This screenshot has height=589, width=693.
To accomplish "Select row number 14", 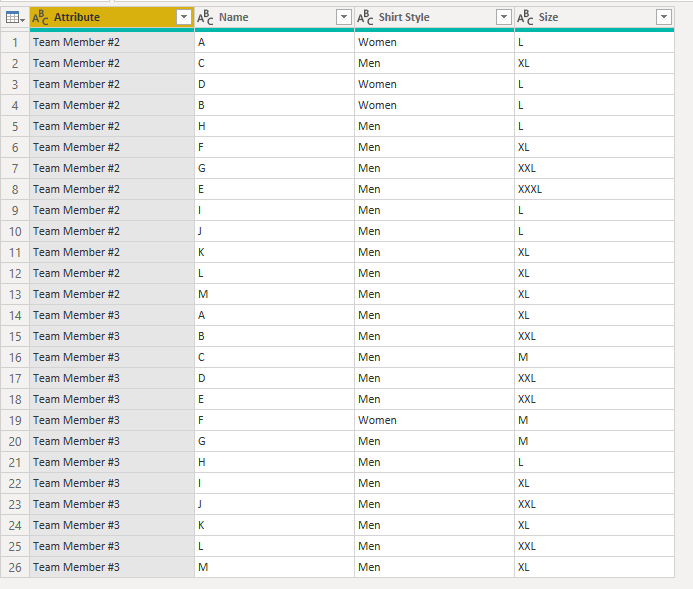I will point(15,315).
